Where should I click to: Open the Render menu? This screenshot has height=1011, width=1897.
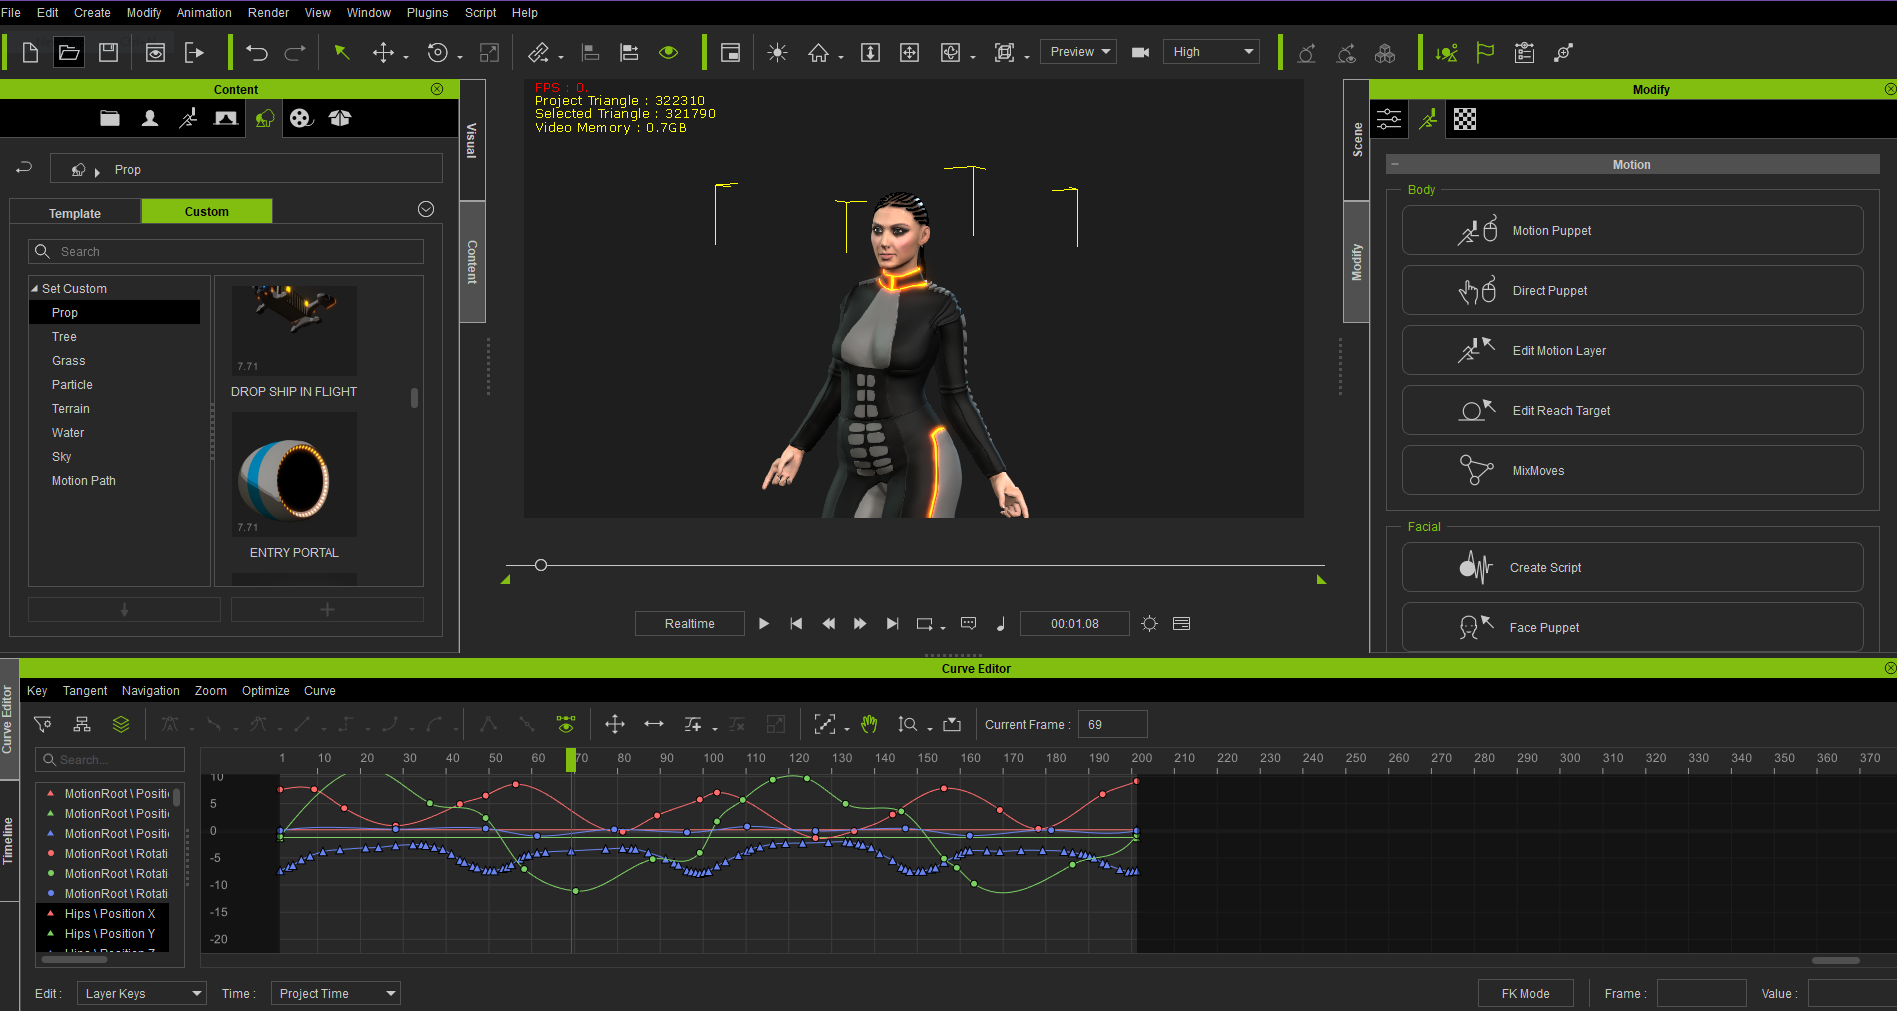pyautogui.click(x=268, y=13)
